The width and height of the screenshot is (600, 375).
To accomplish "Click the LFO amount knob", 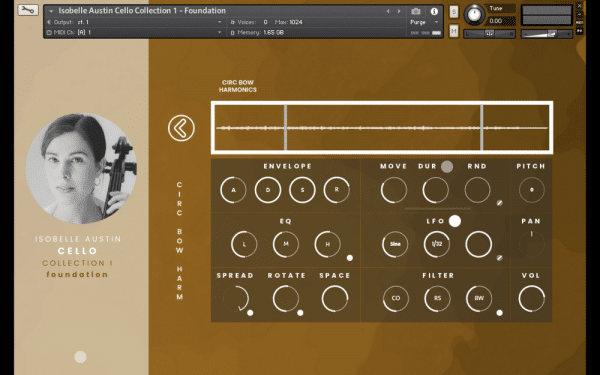I will (x=479, y=244).
